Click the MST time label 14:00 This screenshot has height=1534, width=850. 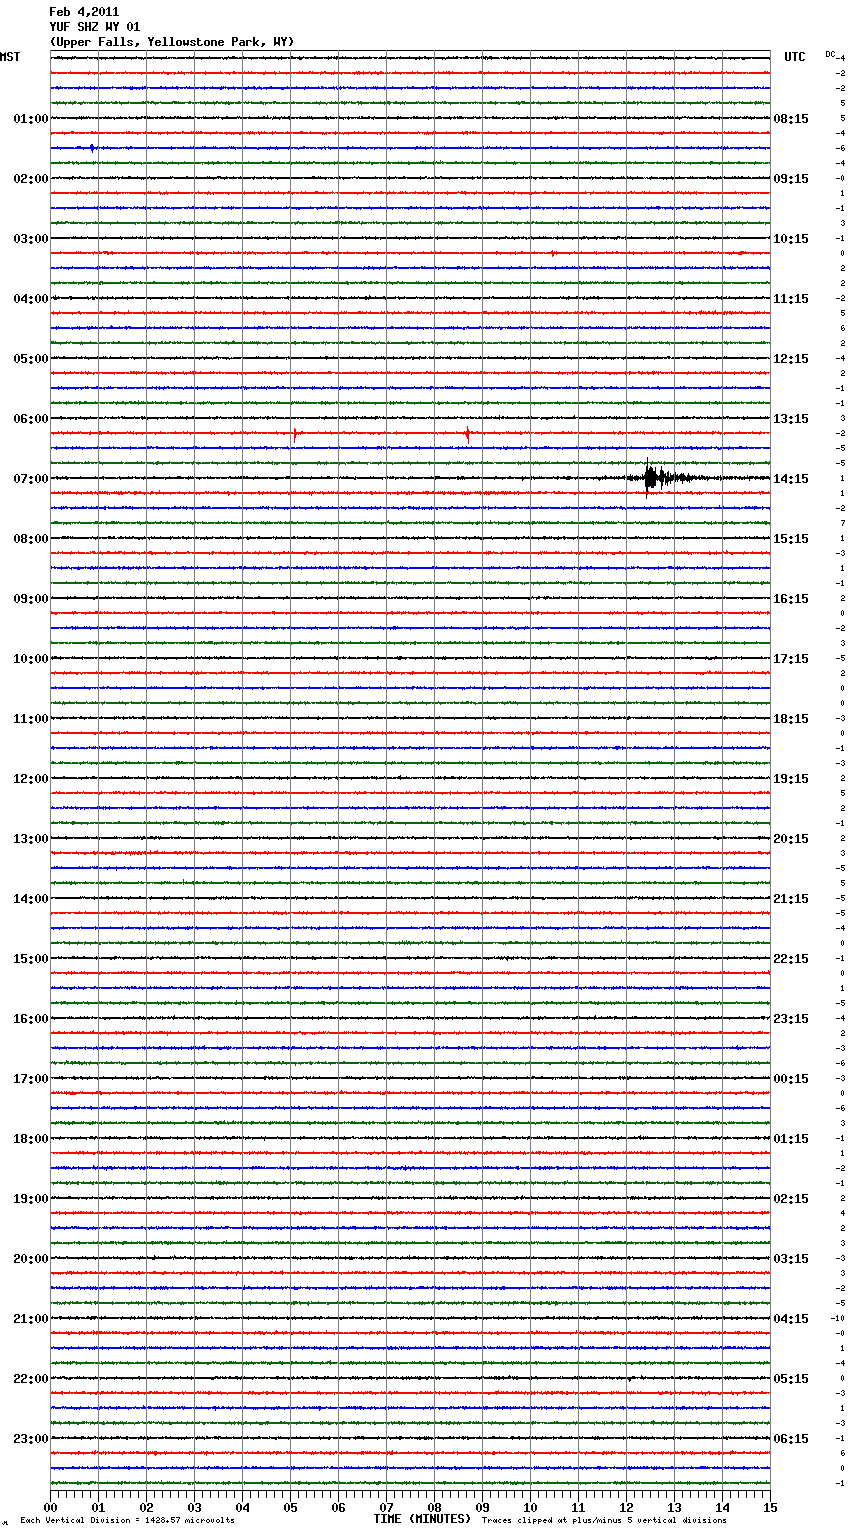31,899
